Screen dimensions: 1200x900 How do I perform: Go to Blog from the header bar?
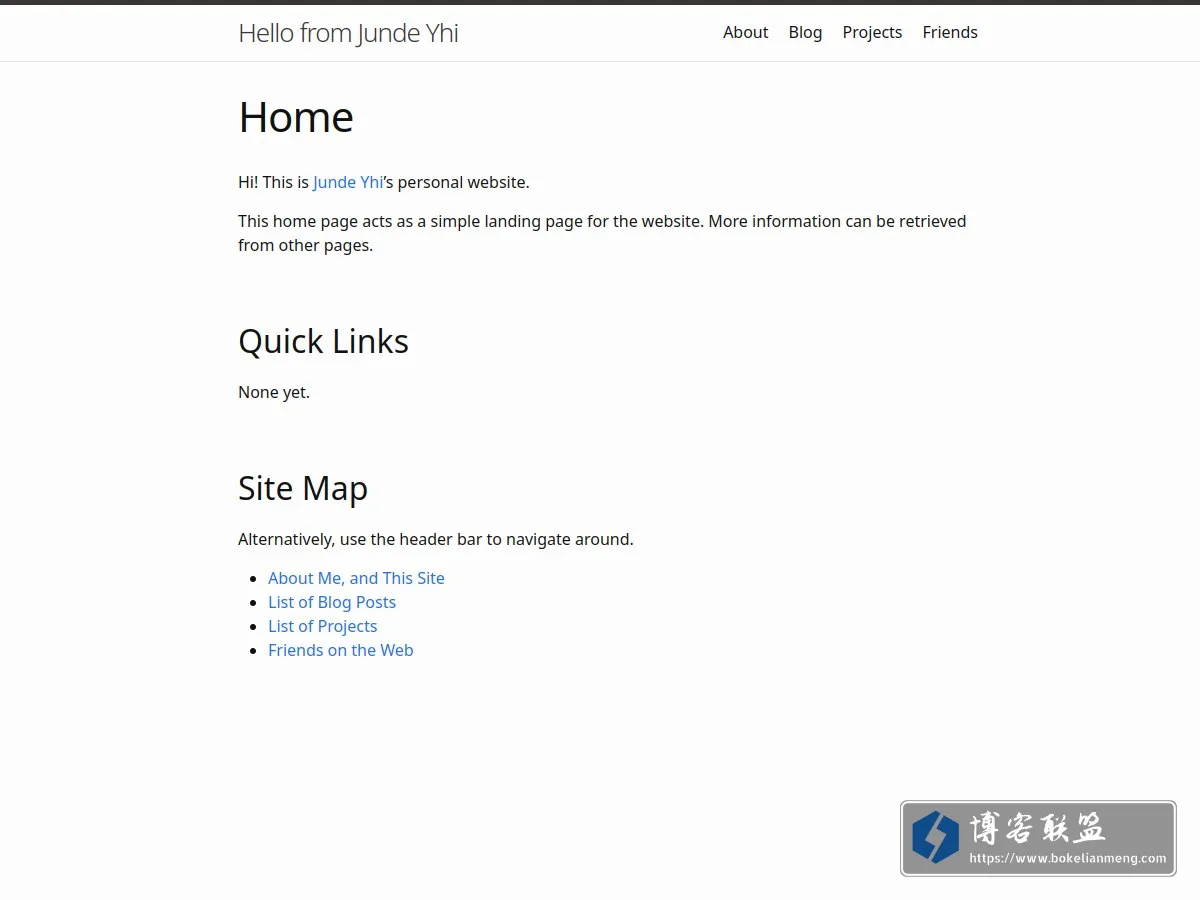tap(805, 32)
